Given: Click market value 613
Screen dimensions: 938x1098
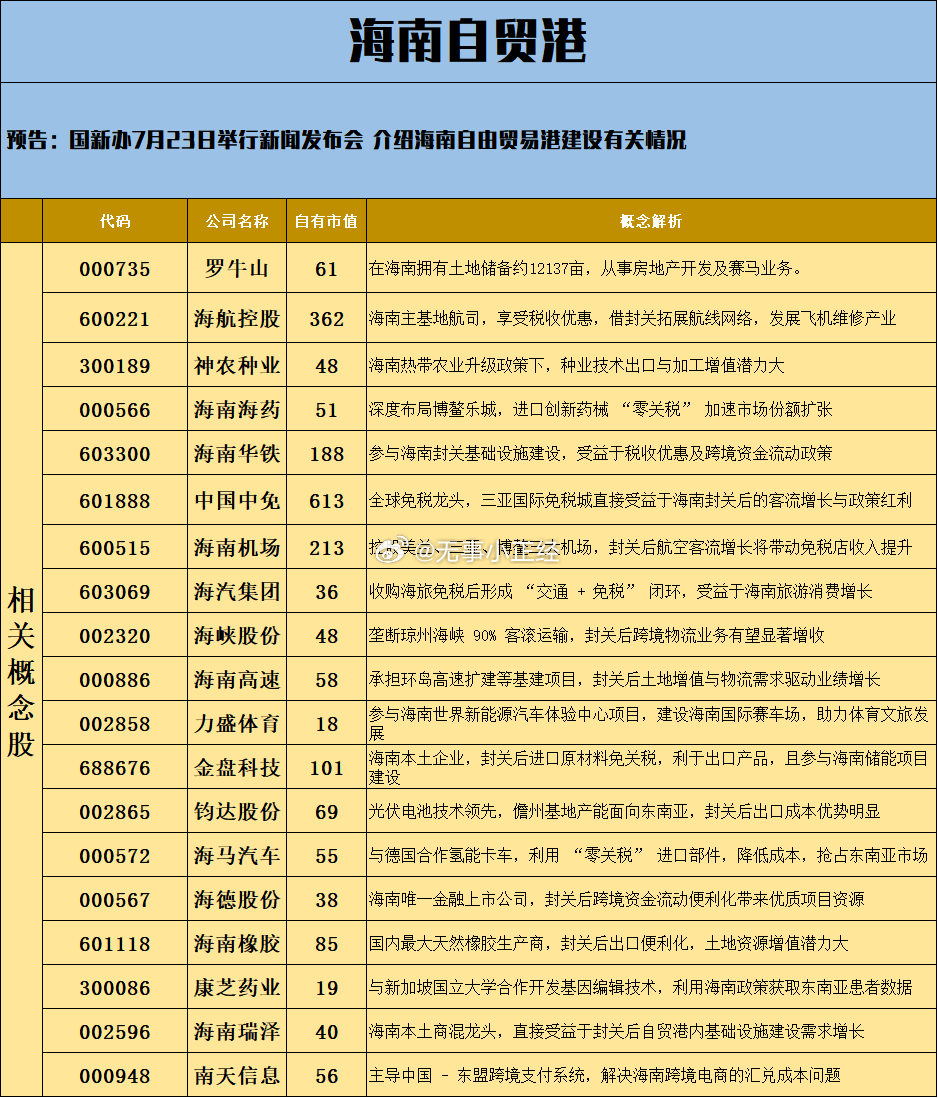Looking at the screenshot, I should coord(326,501).
